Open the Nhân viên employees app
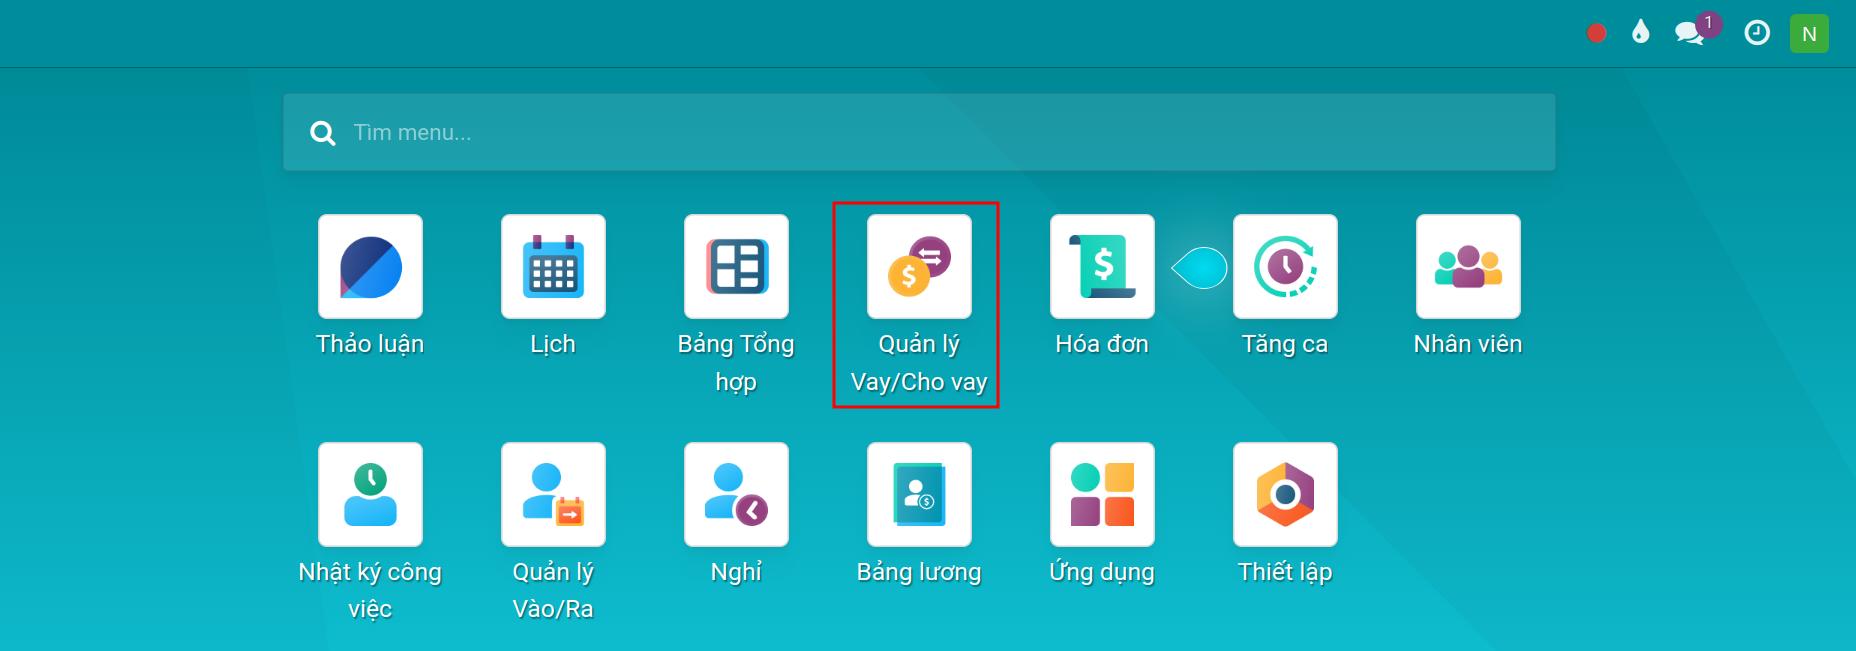This screenshot has width=1856, height=651. (1468, 266)
